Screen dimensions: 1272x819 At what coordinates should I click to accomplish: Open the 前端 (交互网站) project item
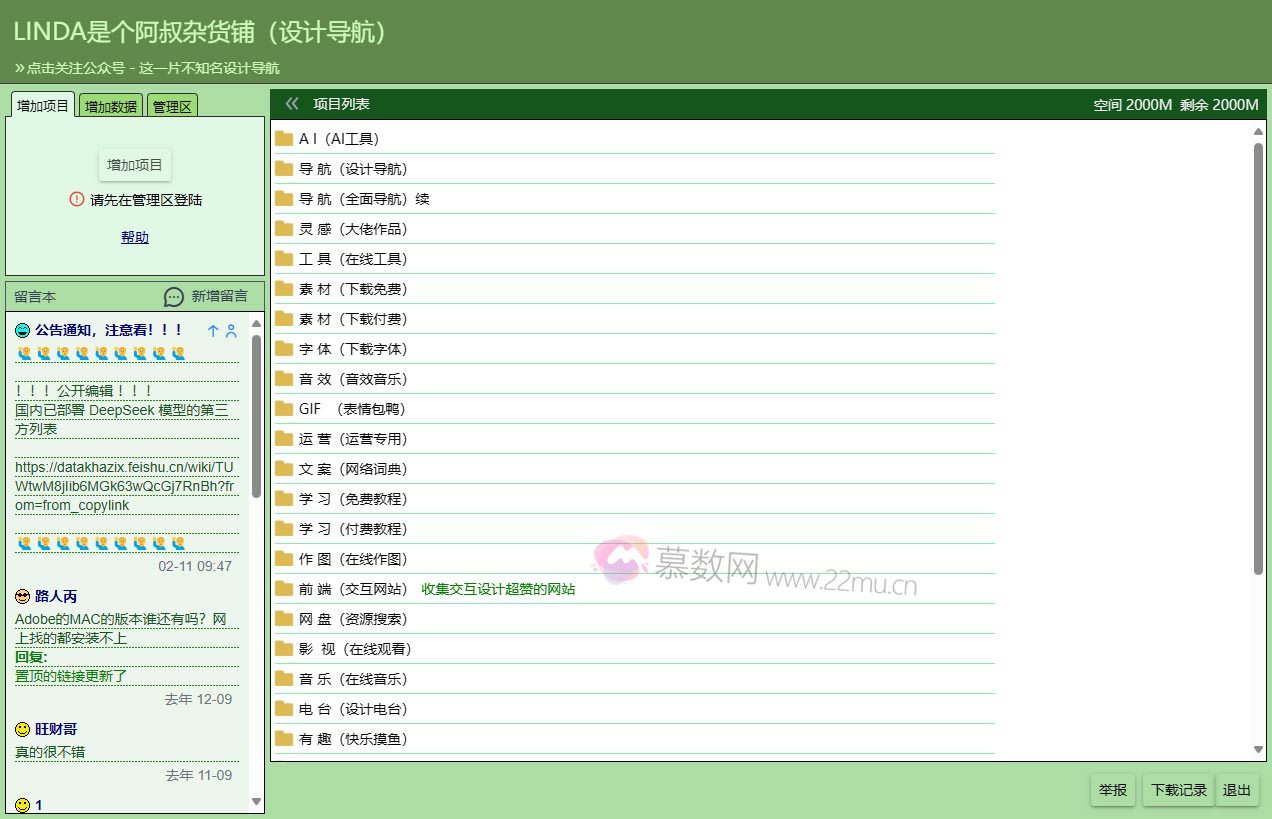353,589
